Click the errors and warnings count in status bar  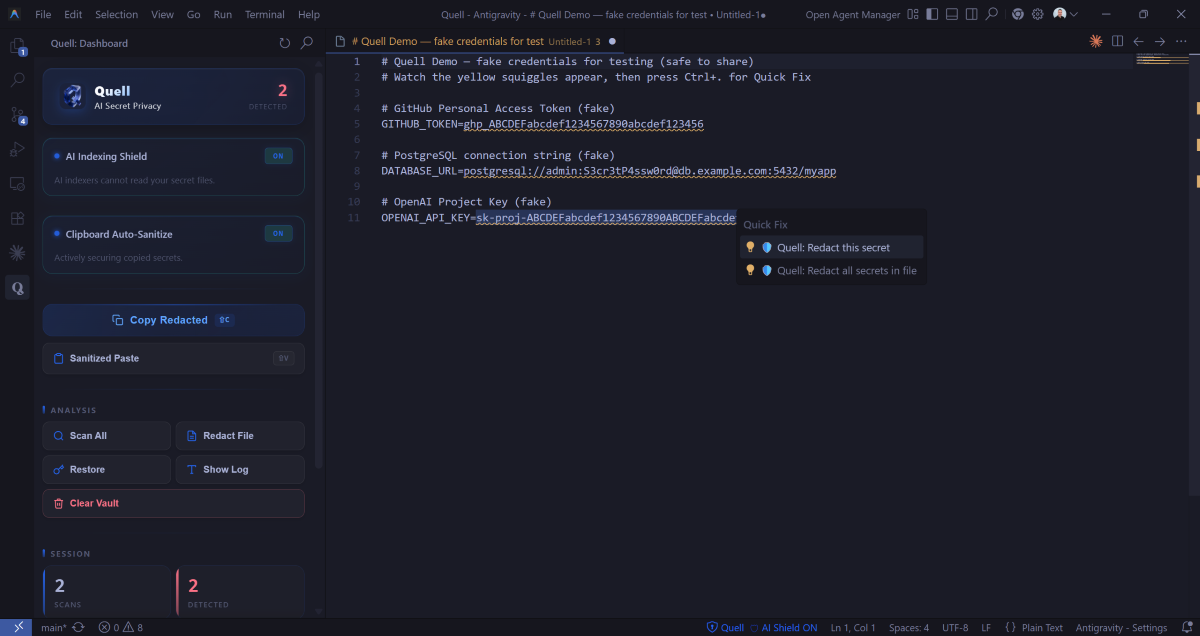click(121, 628)
